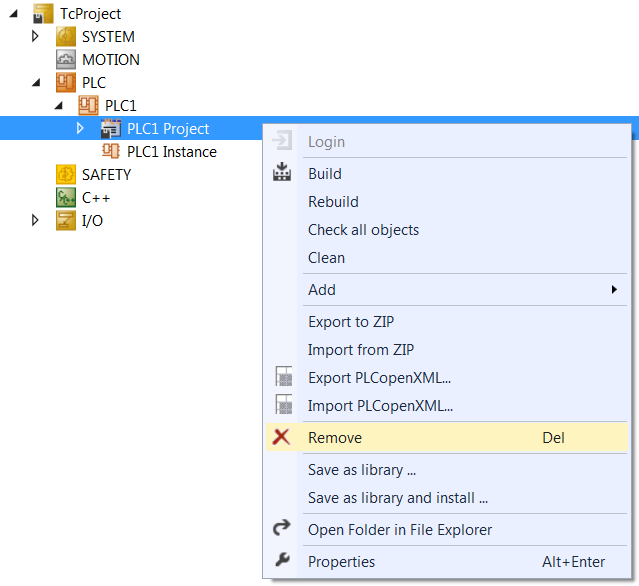Expand the PLC1 Project node

point(80,128)
